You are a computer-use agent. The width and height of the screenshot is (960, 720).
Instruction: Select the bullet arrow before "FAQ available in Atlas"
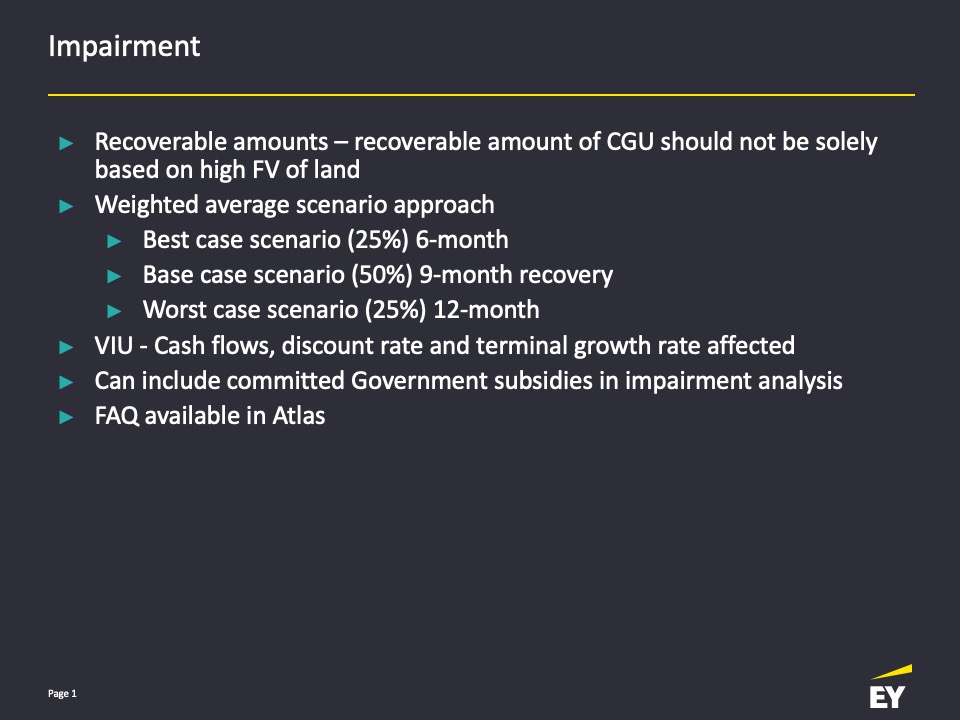click(67, 417)
